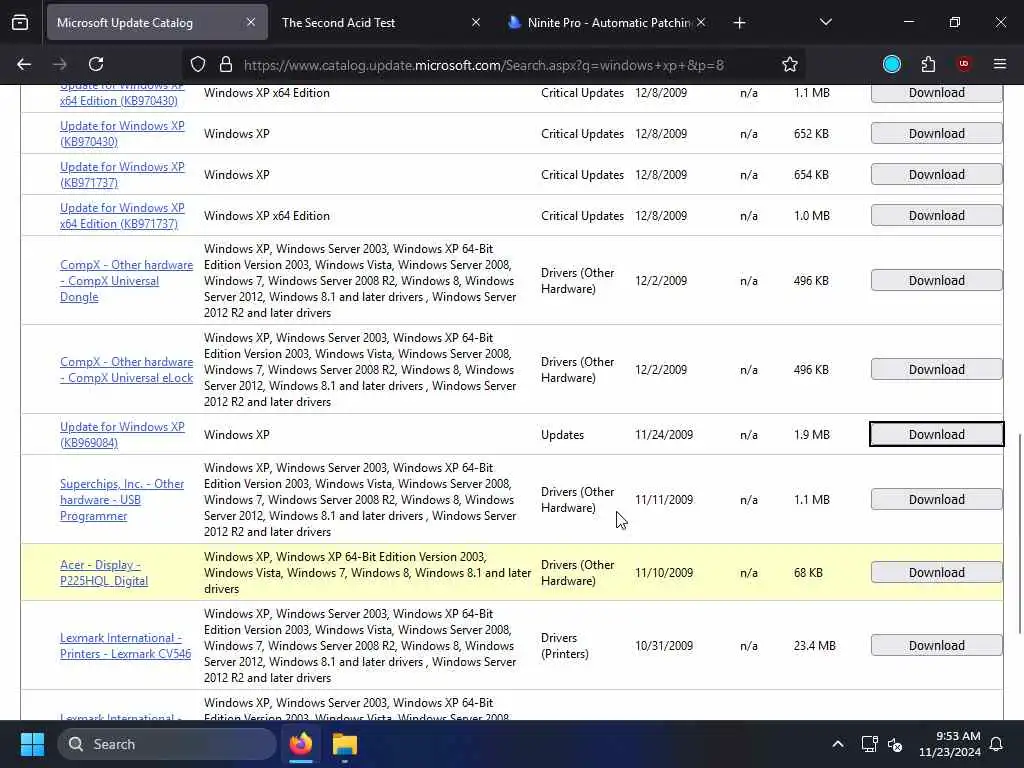Switch to Ninite Pro tab
Viewport: 1024px width, 768px height.
pyautogui.click(x=607, y=23)
